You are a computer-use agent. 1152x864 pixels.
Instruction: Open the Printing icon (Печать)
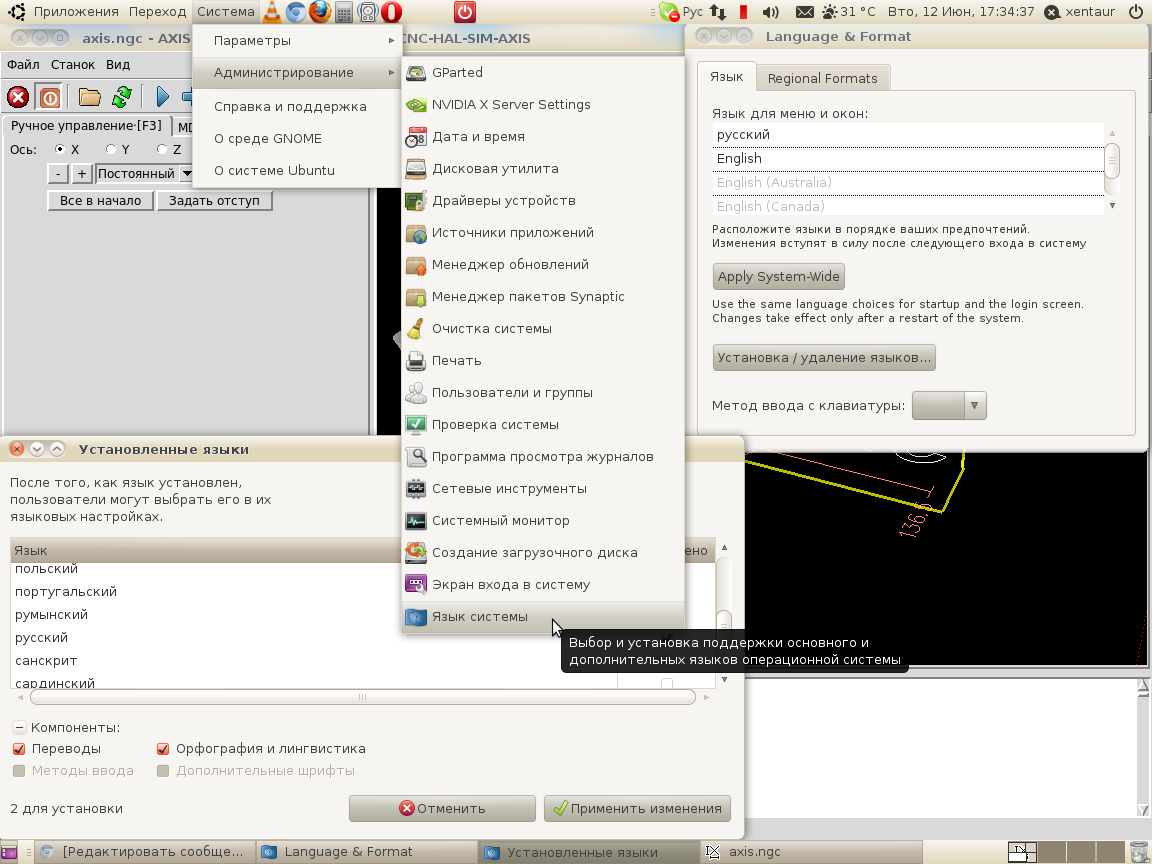[x=416, y=361]
